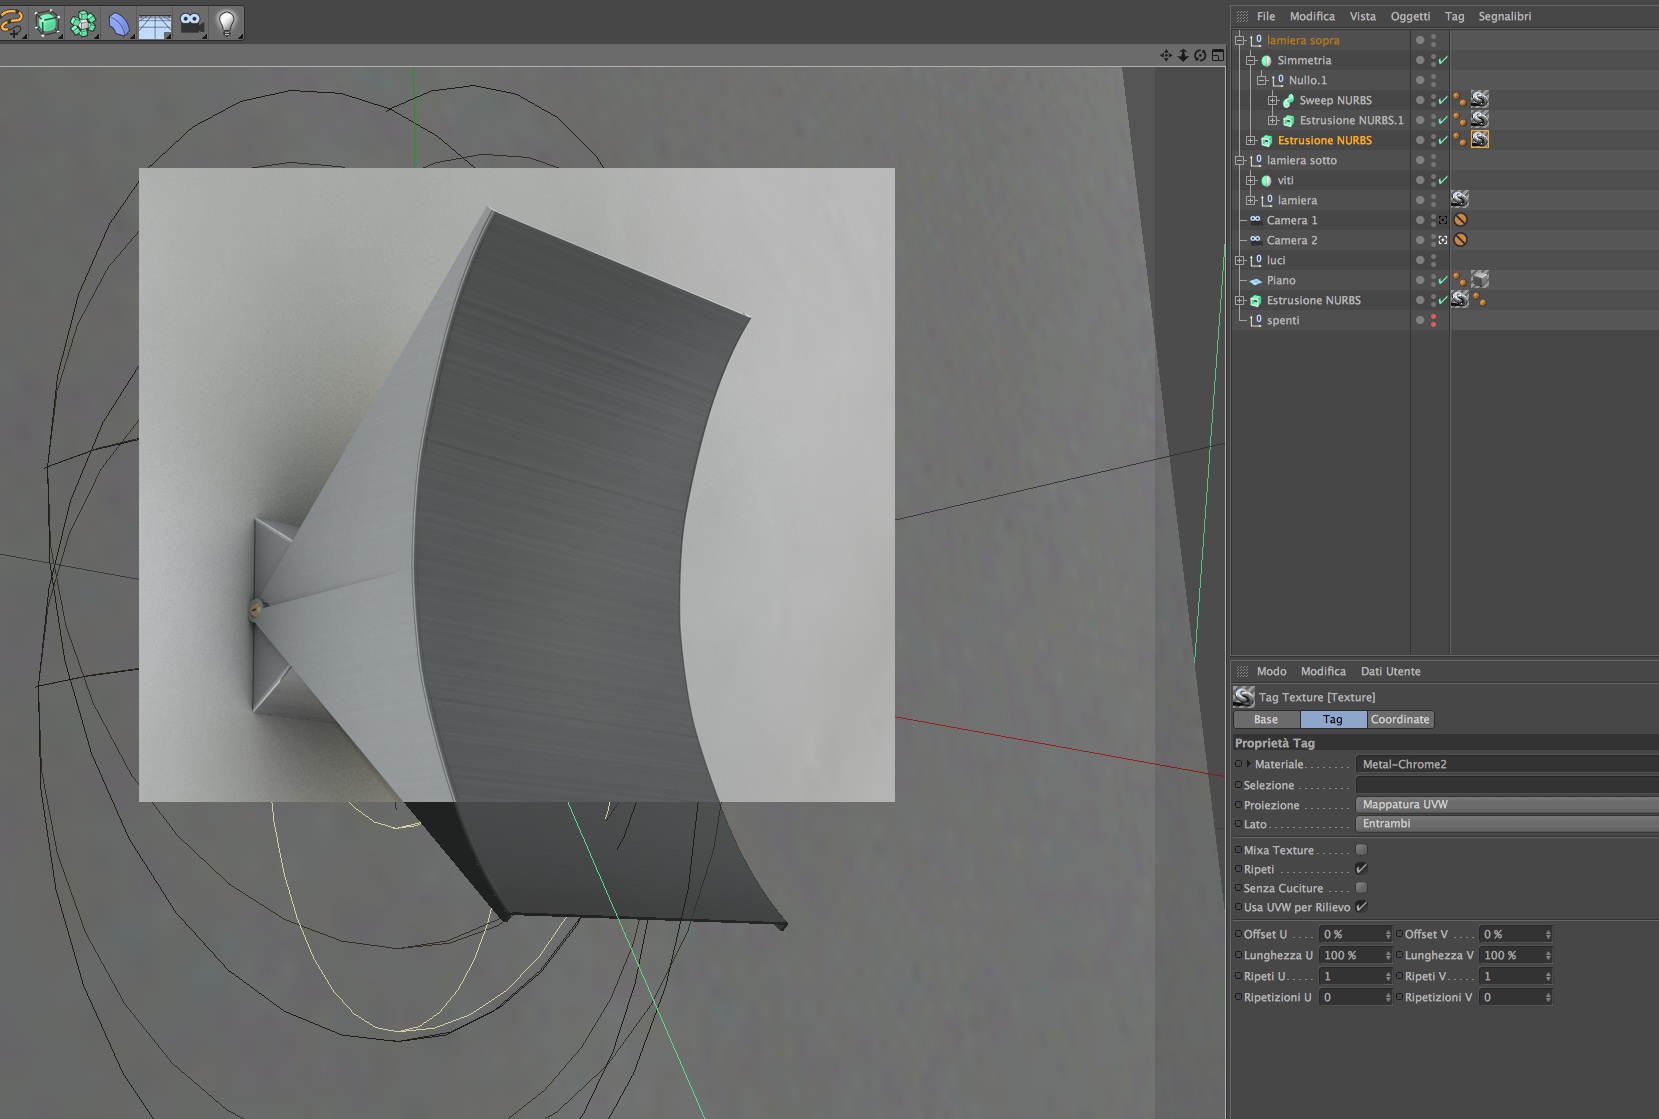Switch to the Coordinate tab
This screenshot has height=1119, width=1659.
point(1400,720)
